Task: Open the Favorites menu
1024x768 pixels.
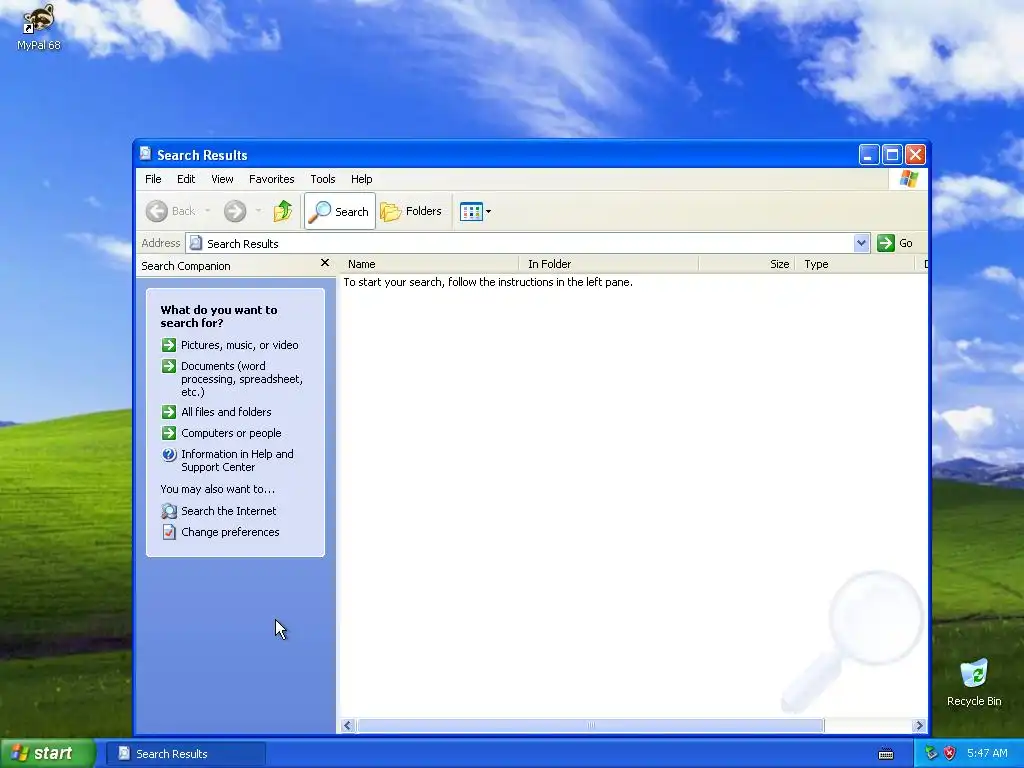Action: tap(272, 179)
